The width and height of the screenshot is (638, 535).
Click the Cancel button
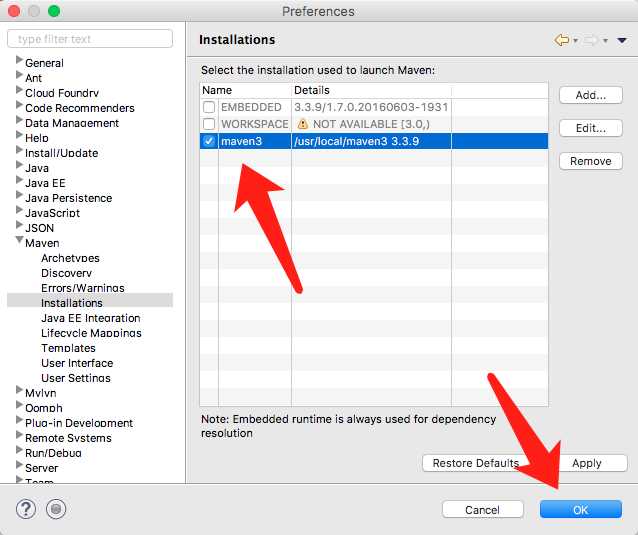pos(483,509)
